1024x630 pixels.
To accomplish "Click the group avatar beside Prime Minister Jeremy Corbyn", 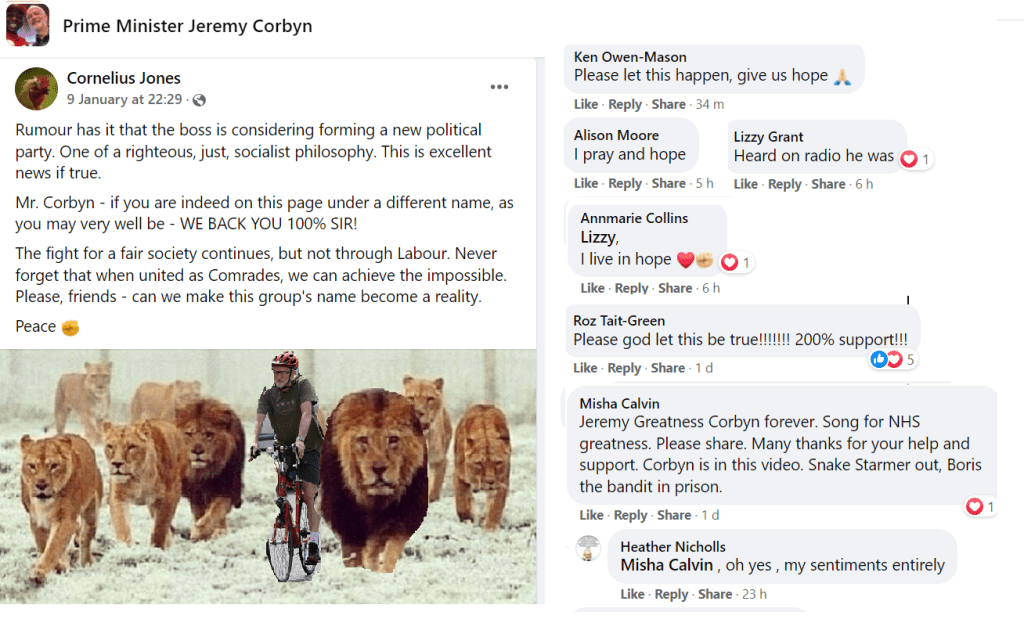I will pyautogui.click(x=27, y=25).
